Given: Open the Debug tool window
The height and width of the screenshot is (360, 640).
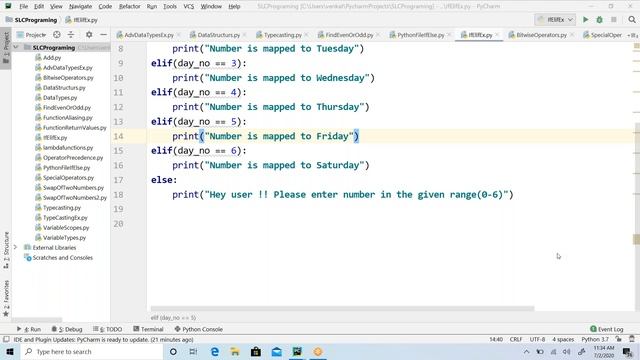Looking at the screenshot, I should [x=67, y=329].
